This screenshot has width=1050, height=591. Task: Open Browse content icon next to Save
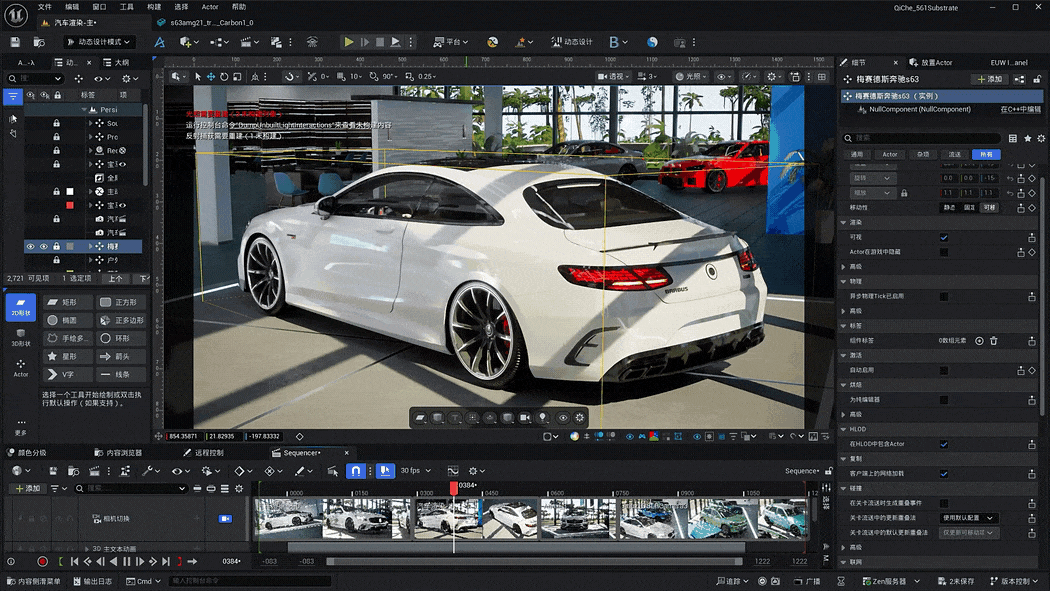point(40,42)
